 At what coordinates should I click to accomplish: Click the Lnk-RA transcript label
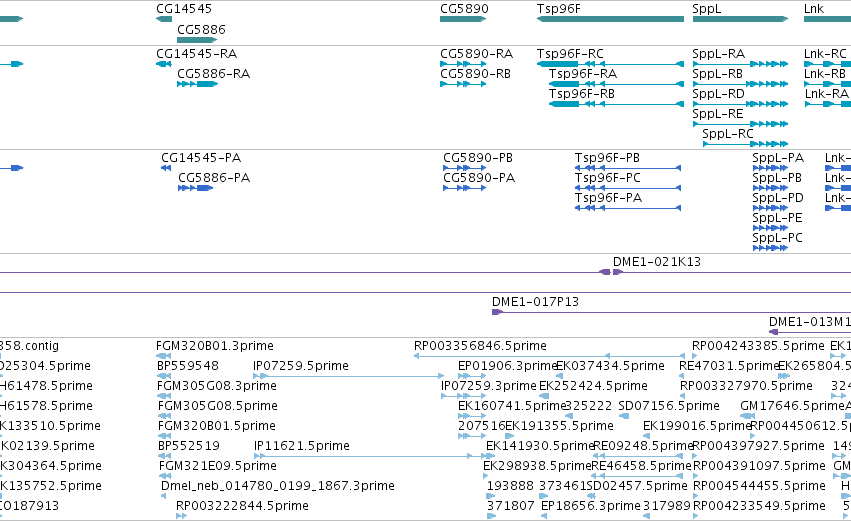click(827, 94)
